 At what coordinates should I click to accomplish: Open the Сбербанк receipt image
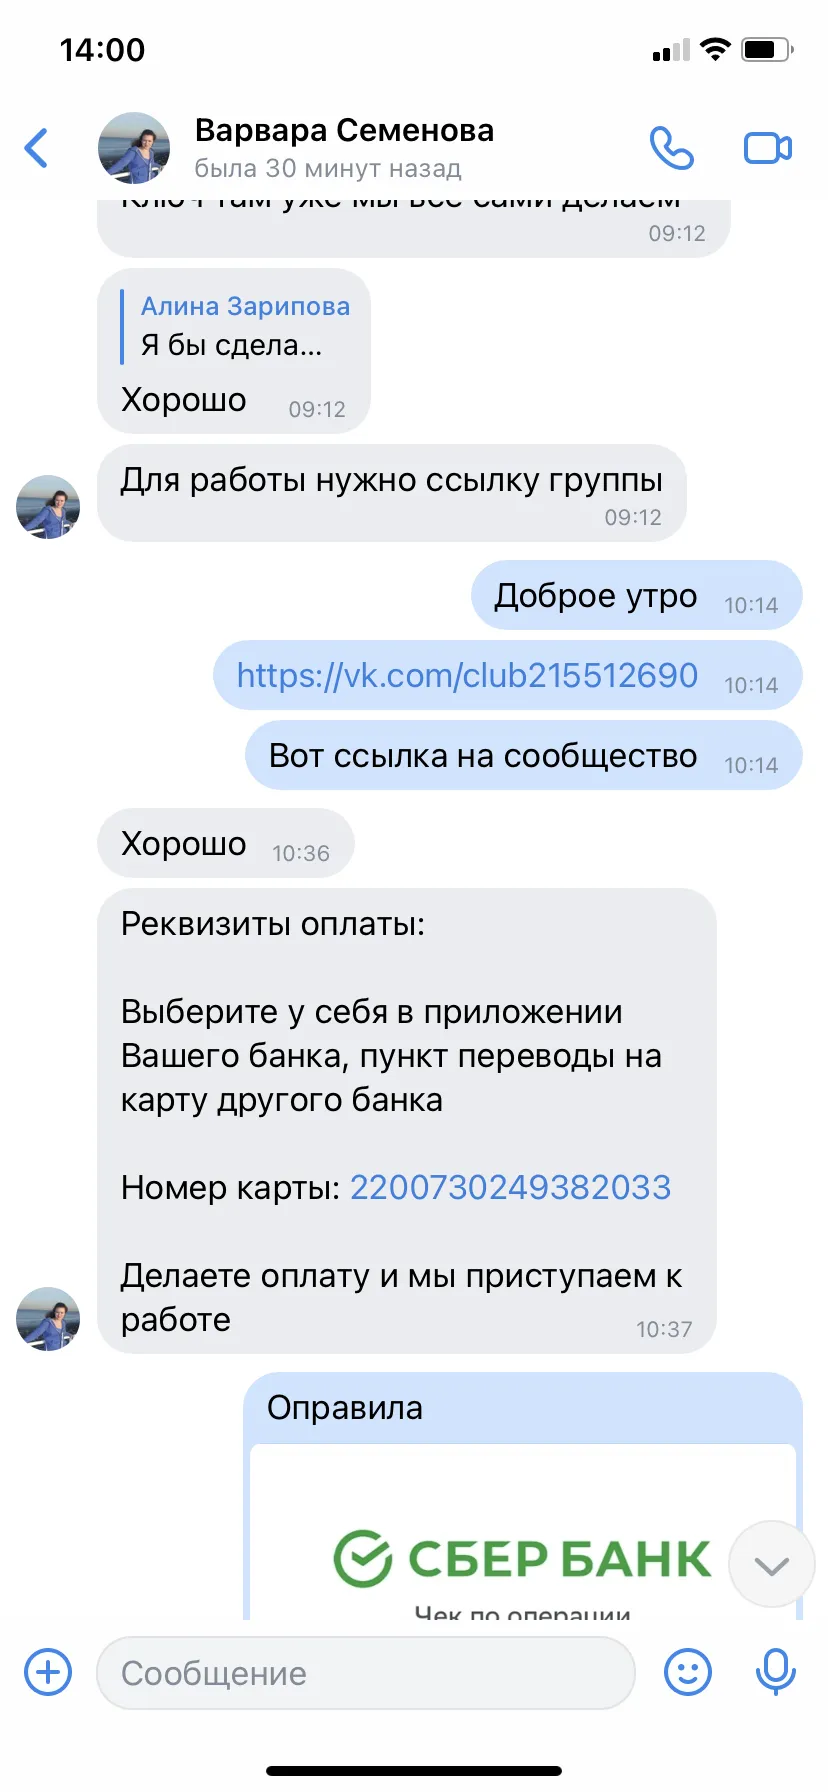(523, 1531)
